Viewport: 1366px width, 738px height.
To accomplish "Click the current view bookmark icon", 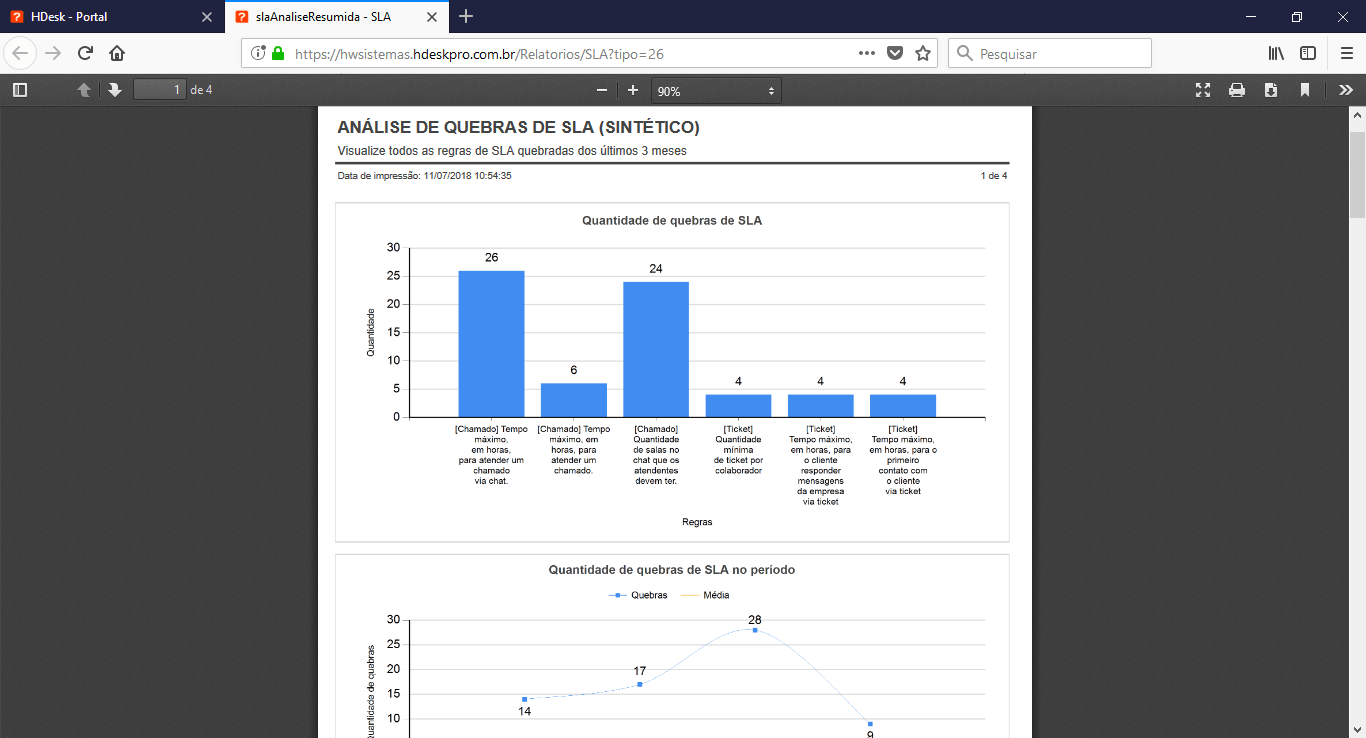I will point(1305,90).
